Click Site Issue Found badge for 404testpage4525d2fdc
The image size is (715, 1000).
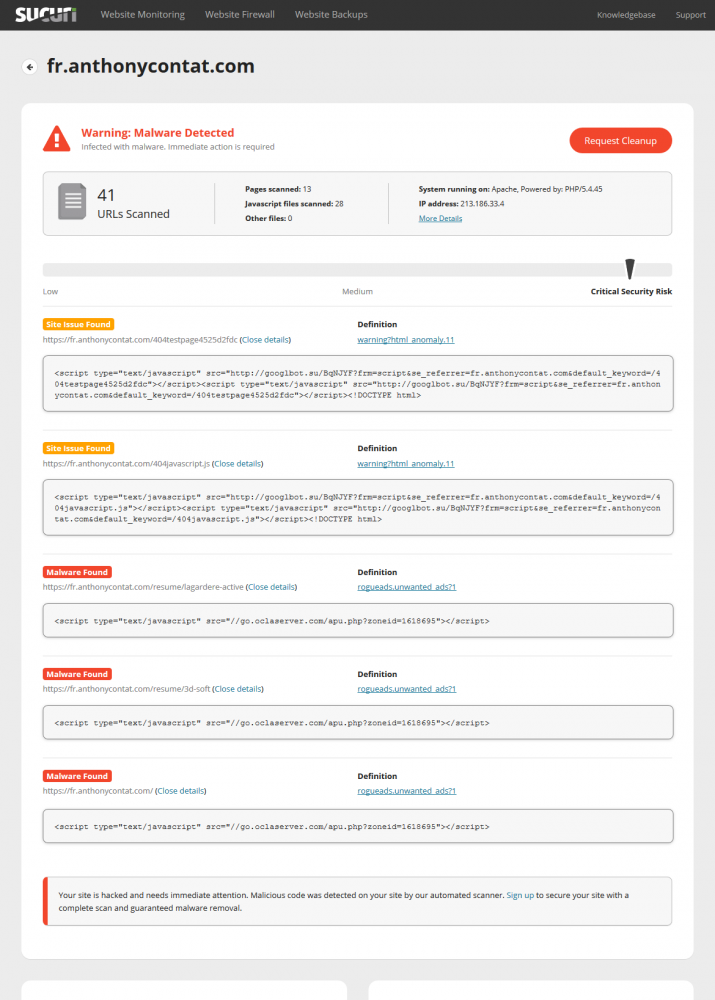pyautogui.click(x=78, y=324)
